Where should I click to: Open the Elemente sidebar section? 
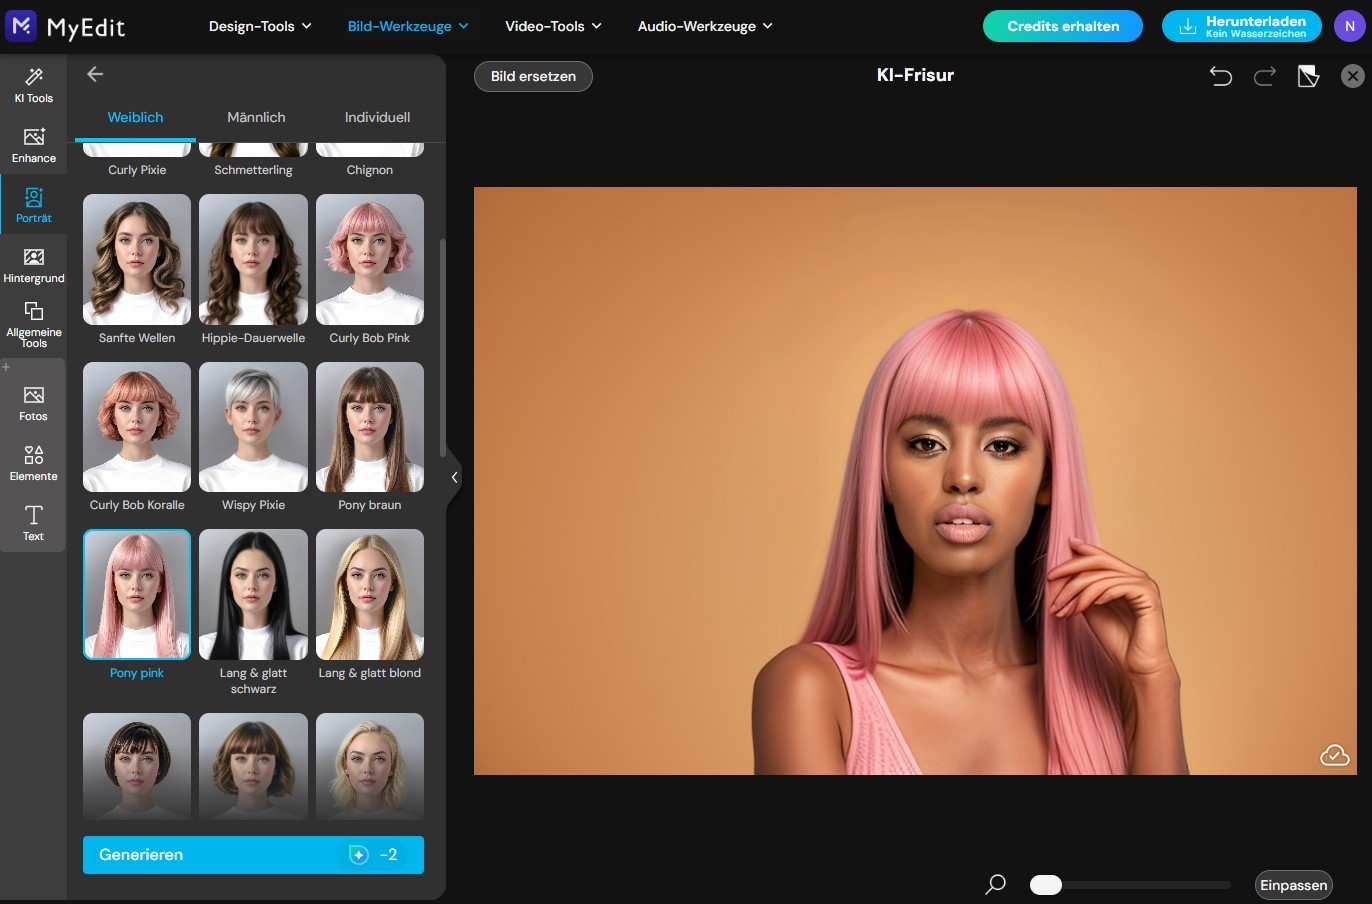[x=33, y=463]
